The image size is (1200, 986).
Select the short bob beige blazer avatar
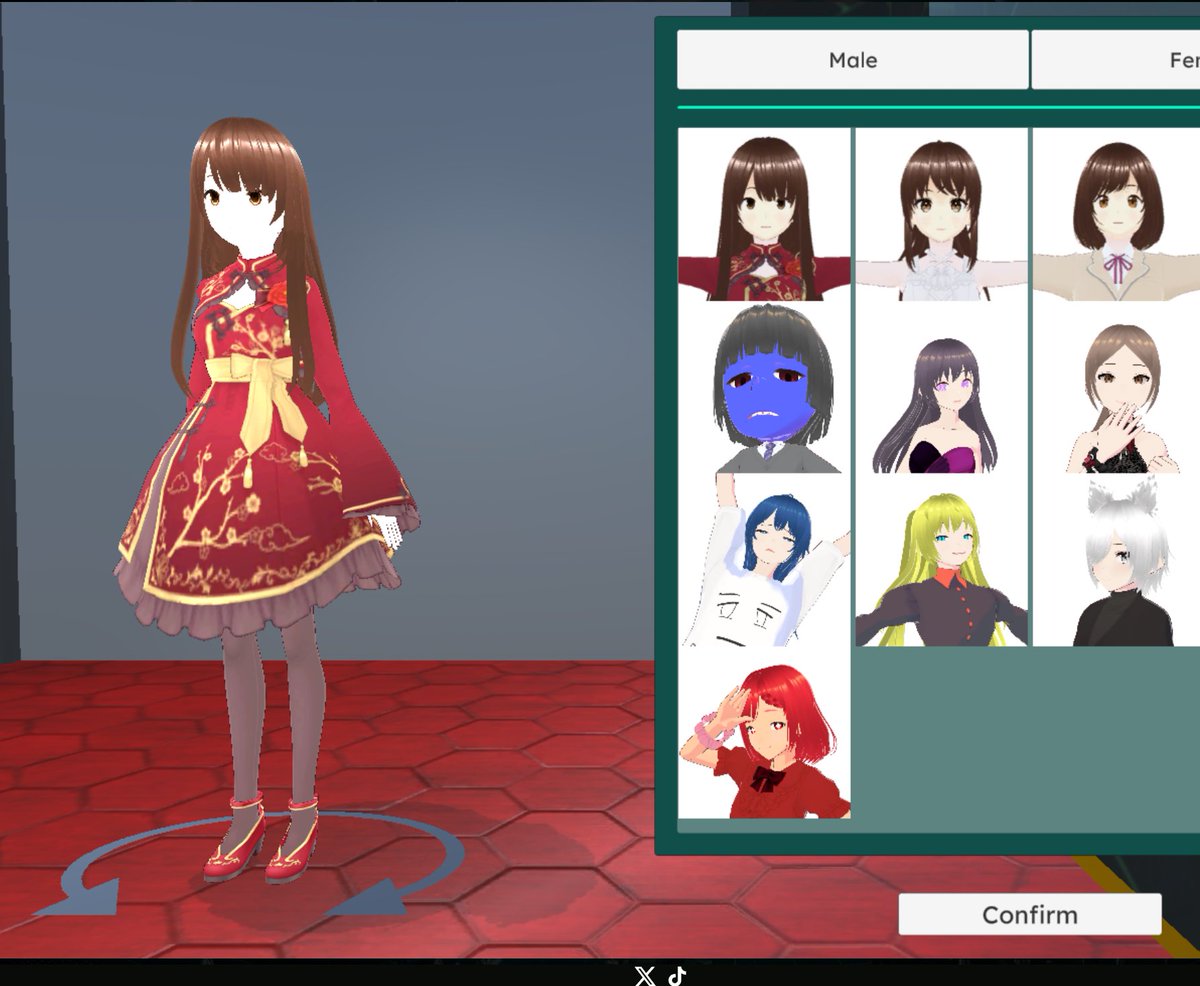1116,215
